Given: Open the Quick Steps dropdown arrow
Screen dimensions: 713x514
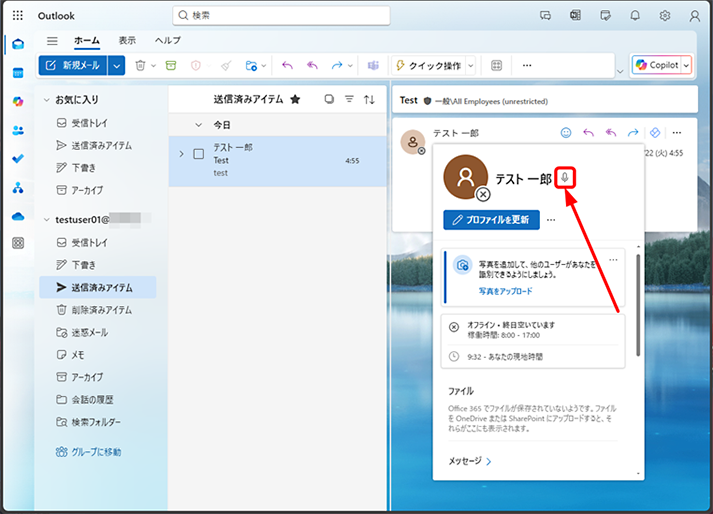Looking at the screenshot, I should [x=471, y=66].
